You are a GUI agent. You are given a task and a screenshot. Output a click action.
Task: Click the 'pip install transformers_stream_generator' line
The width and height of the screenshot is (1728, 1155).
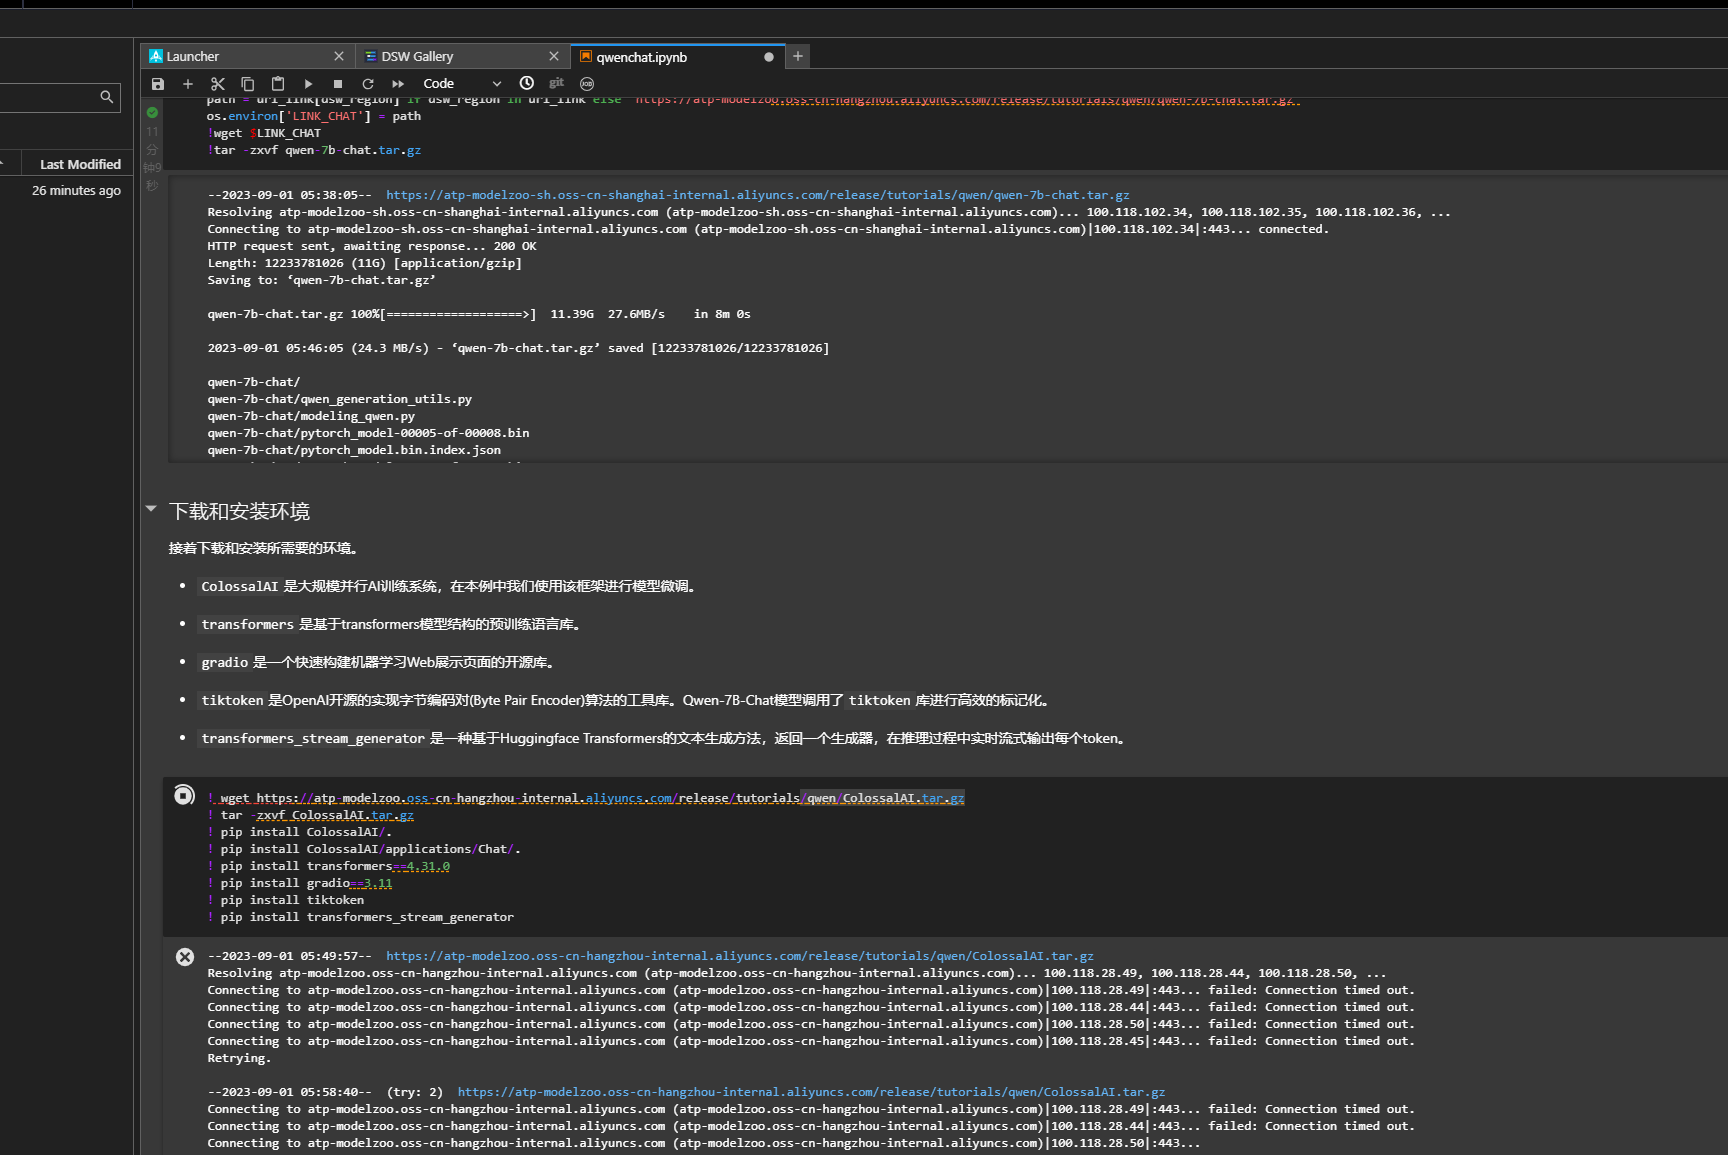[x=361, y=917]
